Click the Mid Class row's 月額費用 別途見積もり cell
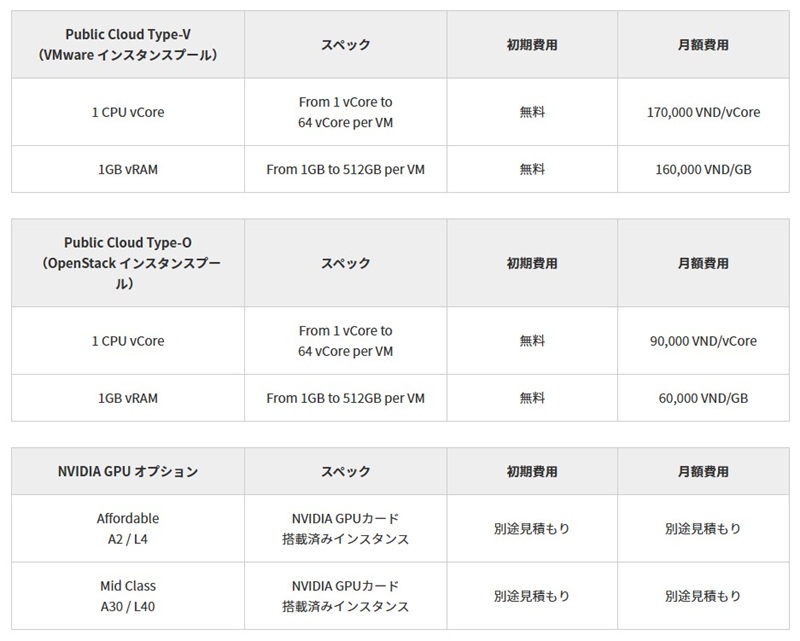The image size is (800, 641). 703,596
